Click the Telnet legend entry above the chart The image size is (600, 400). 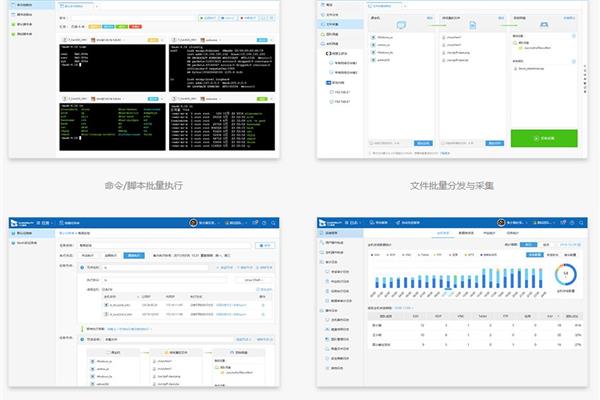[x=423, y=255]
